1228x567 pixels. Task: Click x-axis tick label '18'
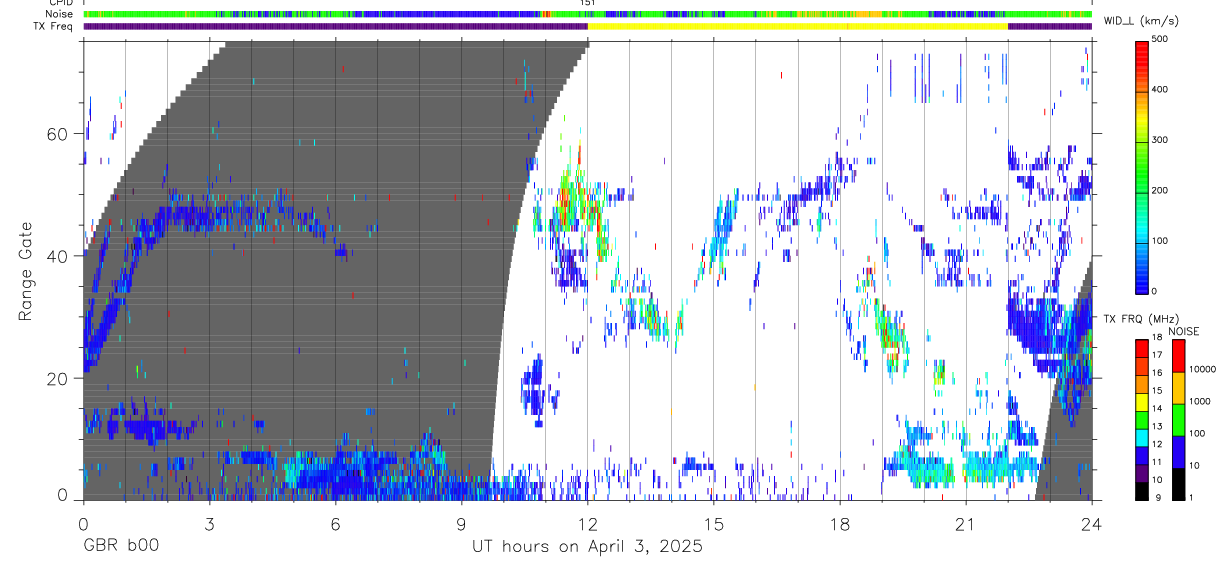(840, 524)
